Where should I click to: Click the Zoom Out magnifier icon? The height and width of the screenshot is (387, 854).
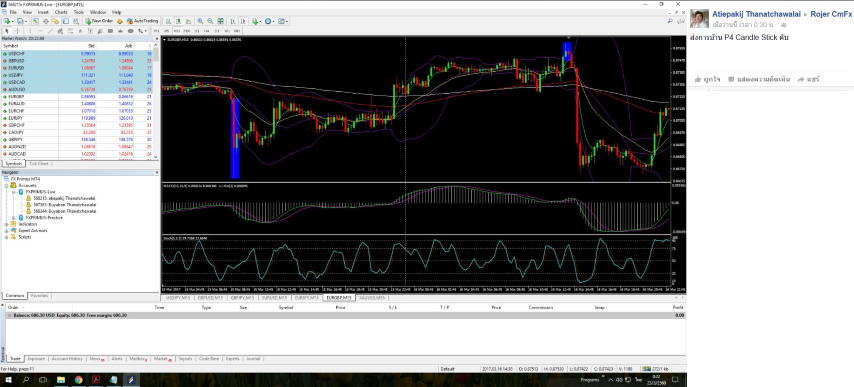pos(210,21)
